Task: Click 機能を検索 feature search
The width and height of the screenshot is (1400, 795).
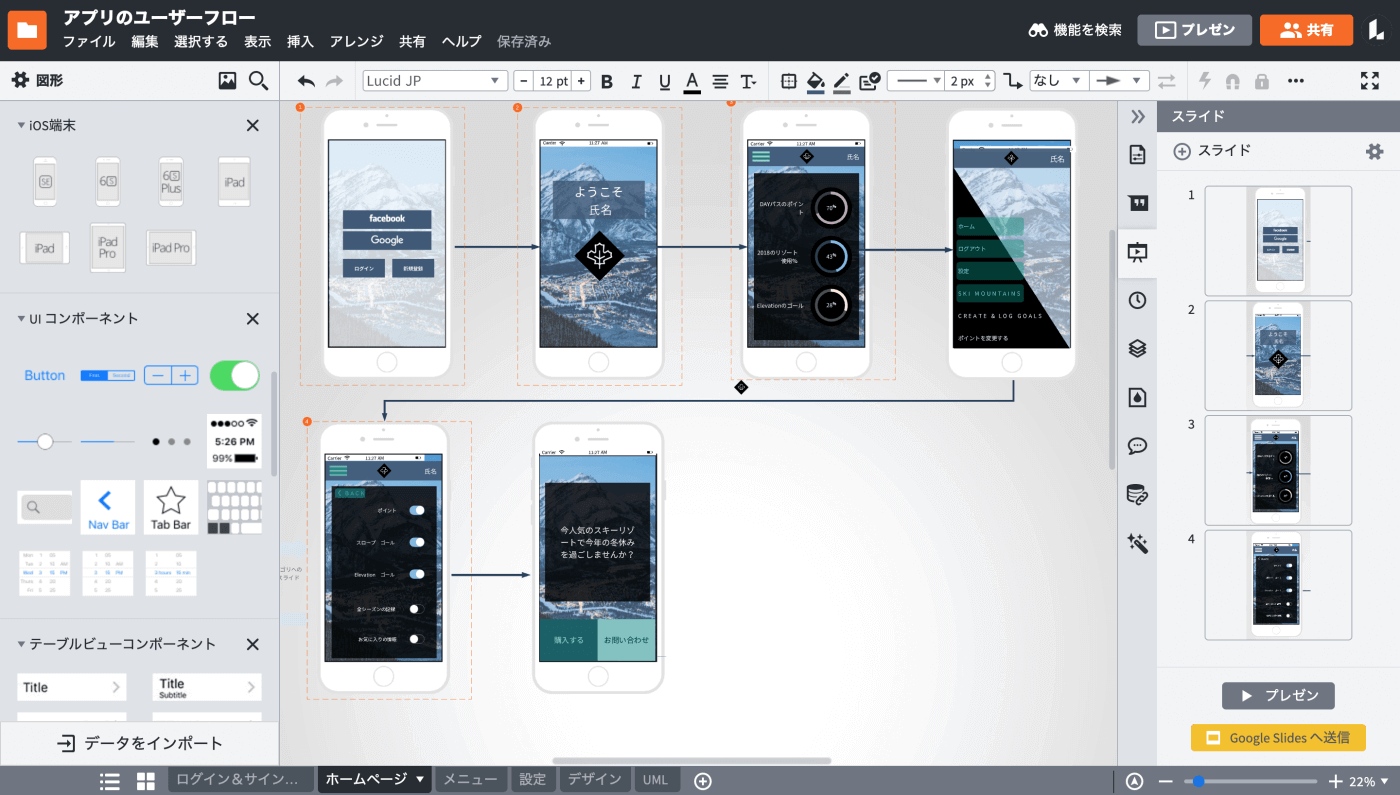Action: (x=1076, y=30)
